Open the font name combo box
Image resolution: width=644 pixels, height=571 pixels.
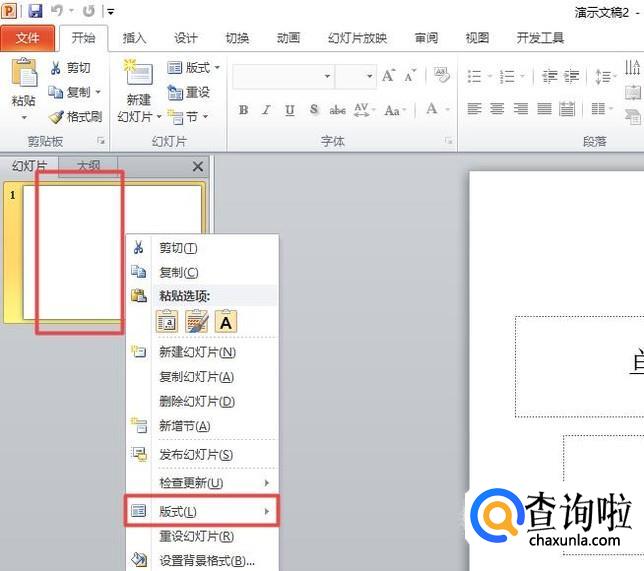coord(283,76)
